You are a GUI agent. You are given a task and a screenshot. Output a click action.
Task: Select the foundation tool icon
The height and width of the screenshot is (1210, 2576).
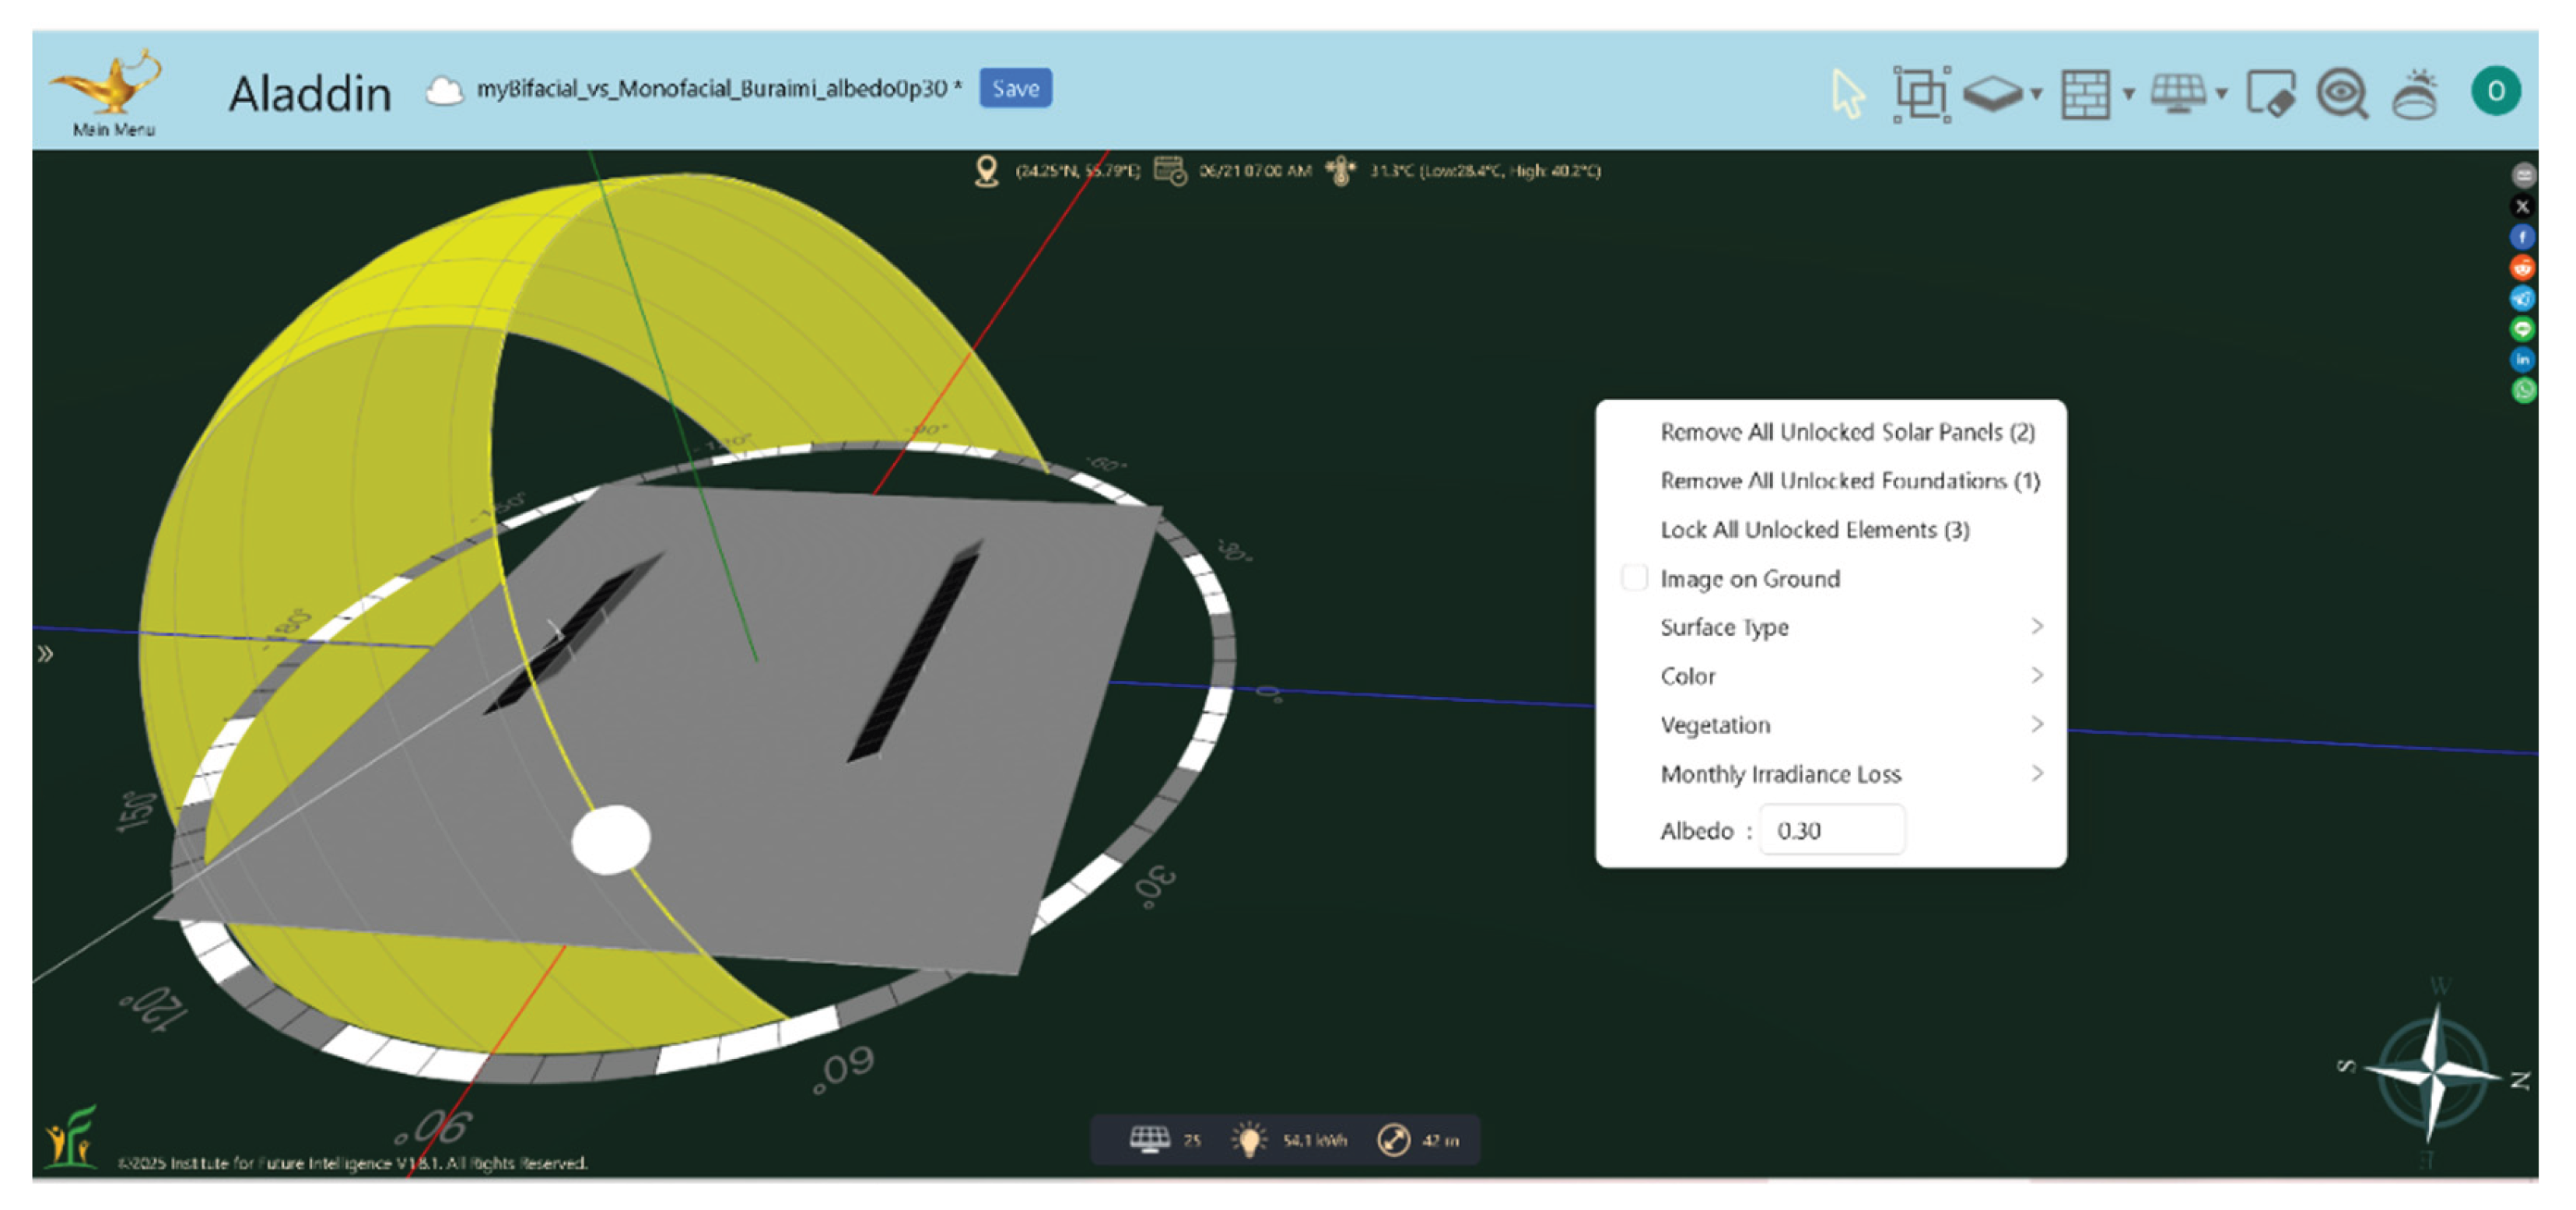[1992, 94]
